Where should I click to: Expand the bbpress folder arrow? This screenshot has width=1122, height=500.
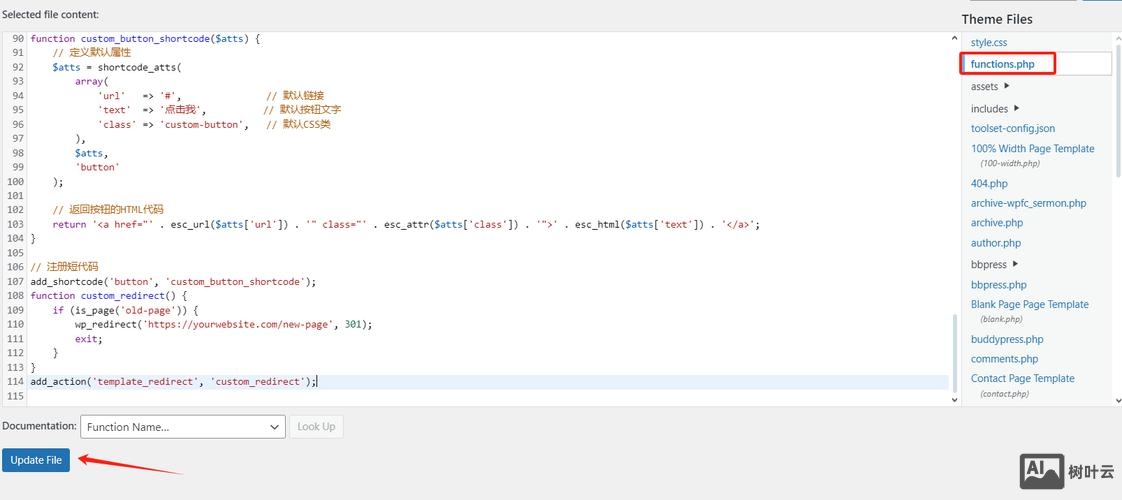coord(1015,264)
